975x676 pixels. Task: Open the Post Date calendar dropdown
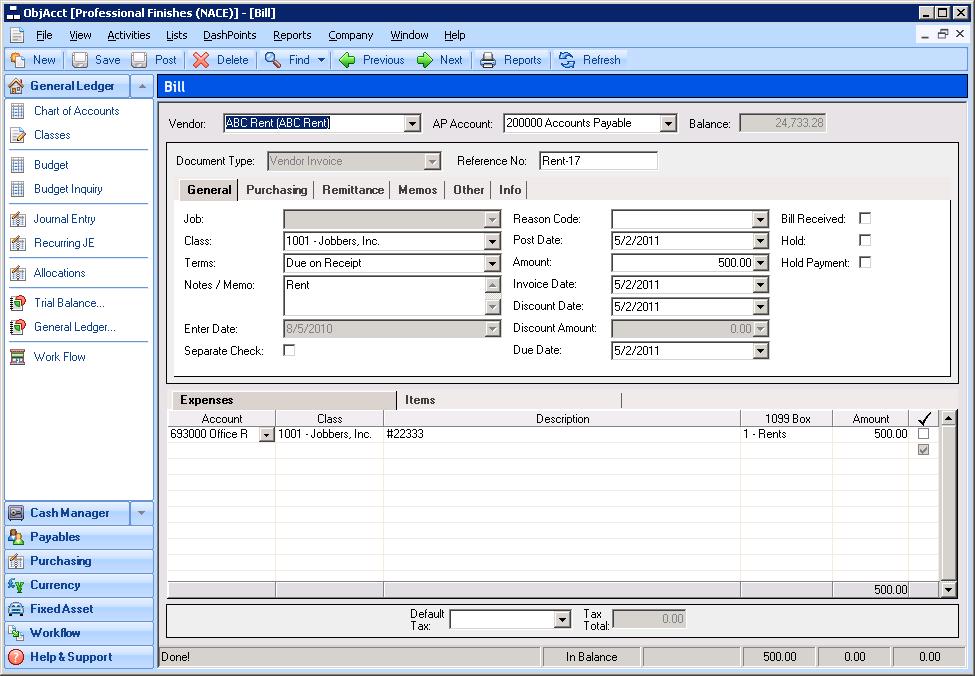pos(760,241)
